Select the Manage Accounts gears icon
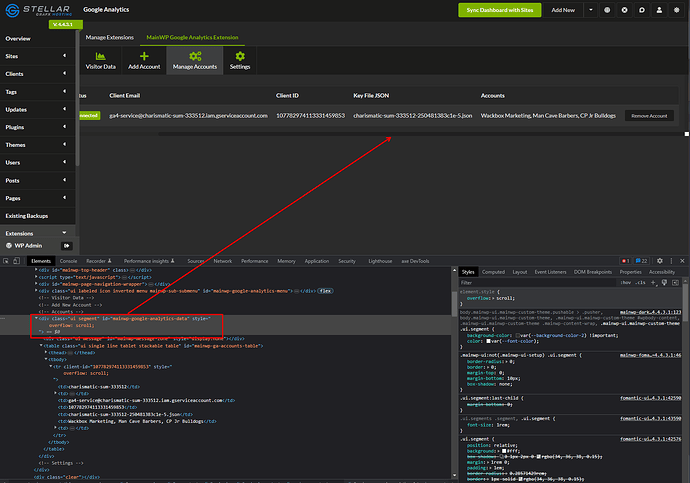The width and height of the screenshot is (690, 483). (x=195, y=56)
